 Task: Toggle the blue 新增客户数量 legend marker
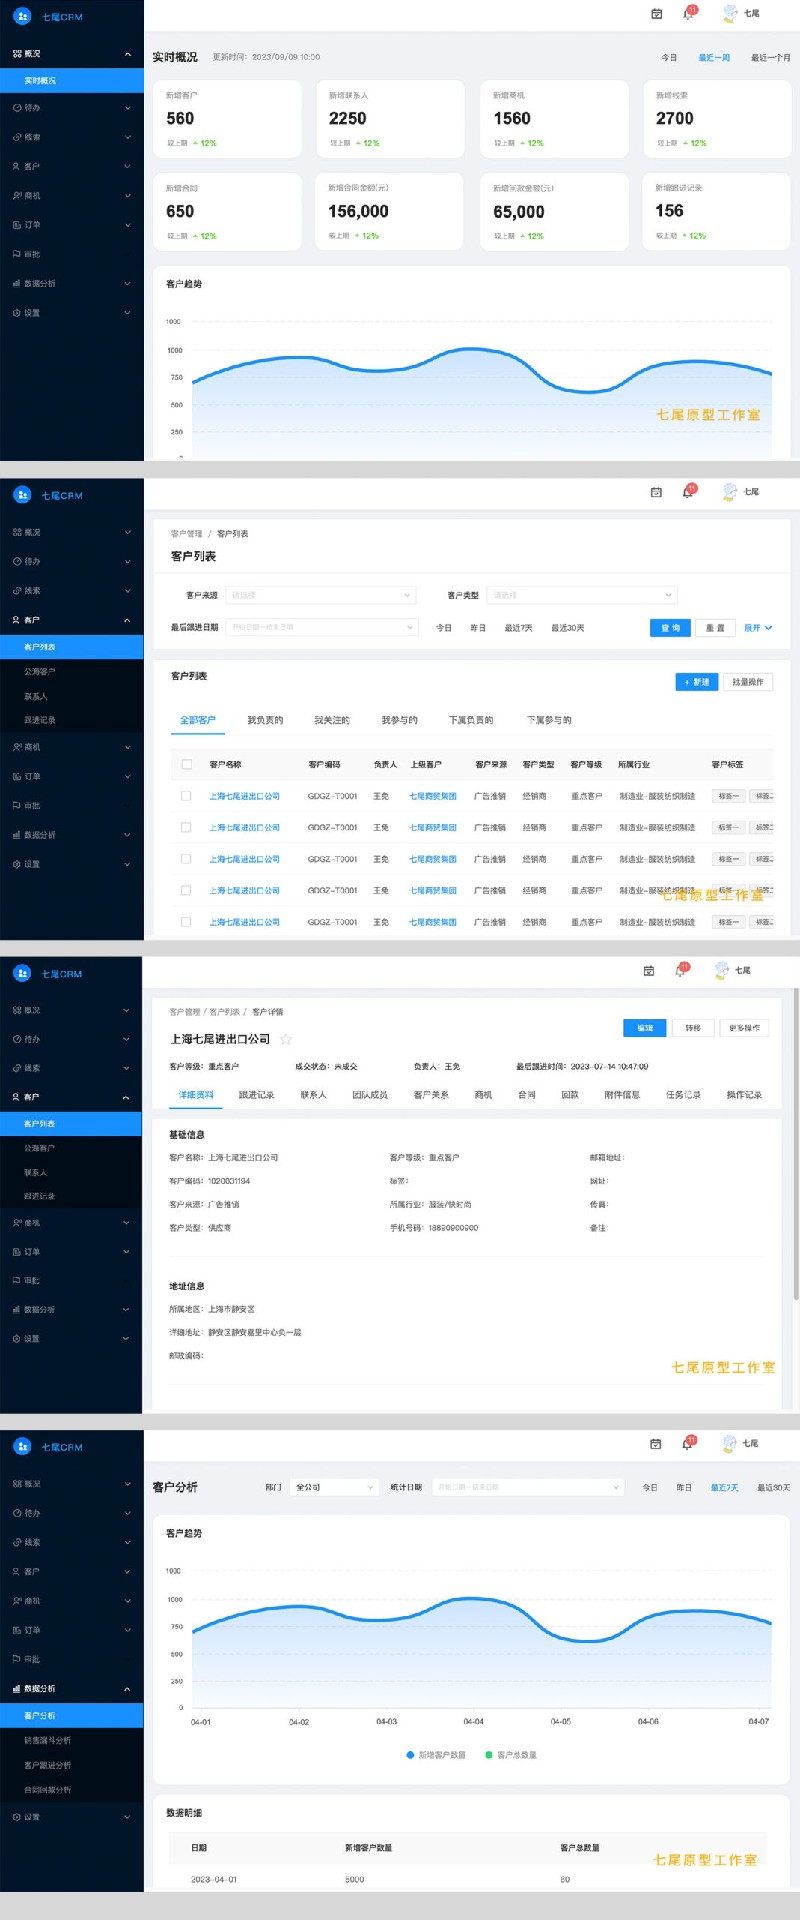tap(411, 1755)
